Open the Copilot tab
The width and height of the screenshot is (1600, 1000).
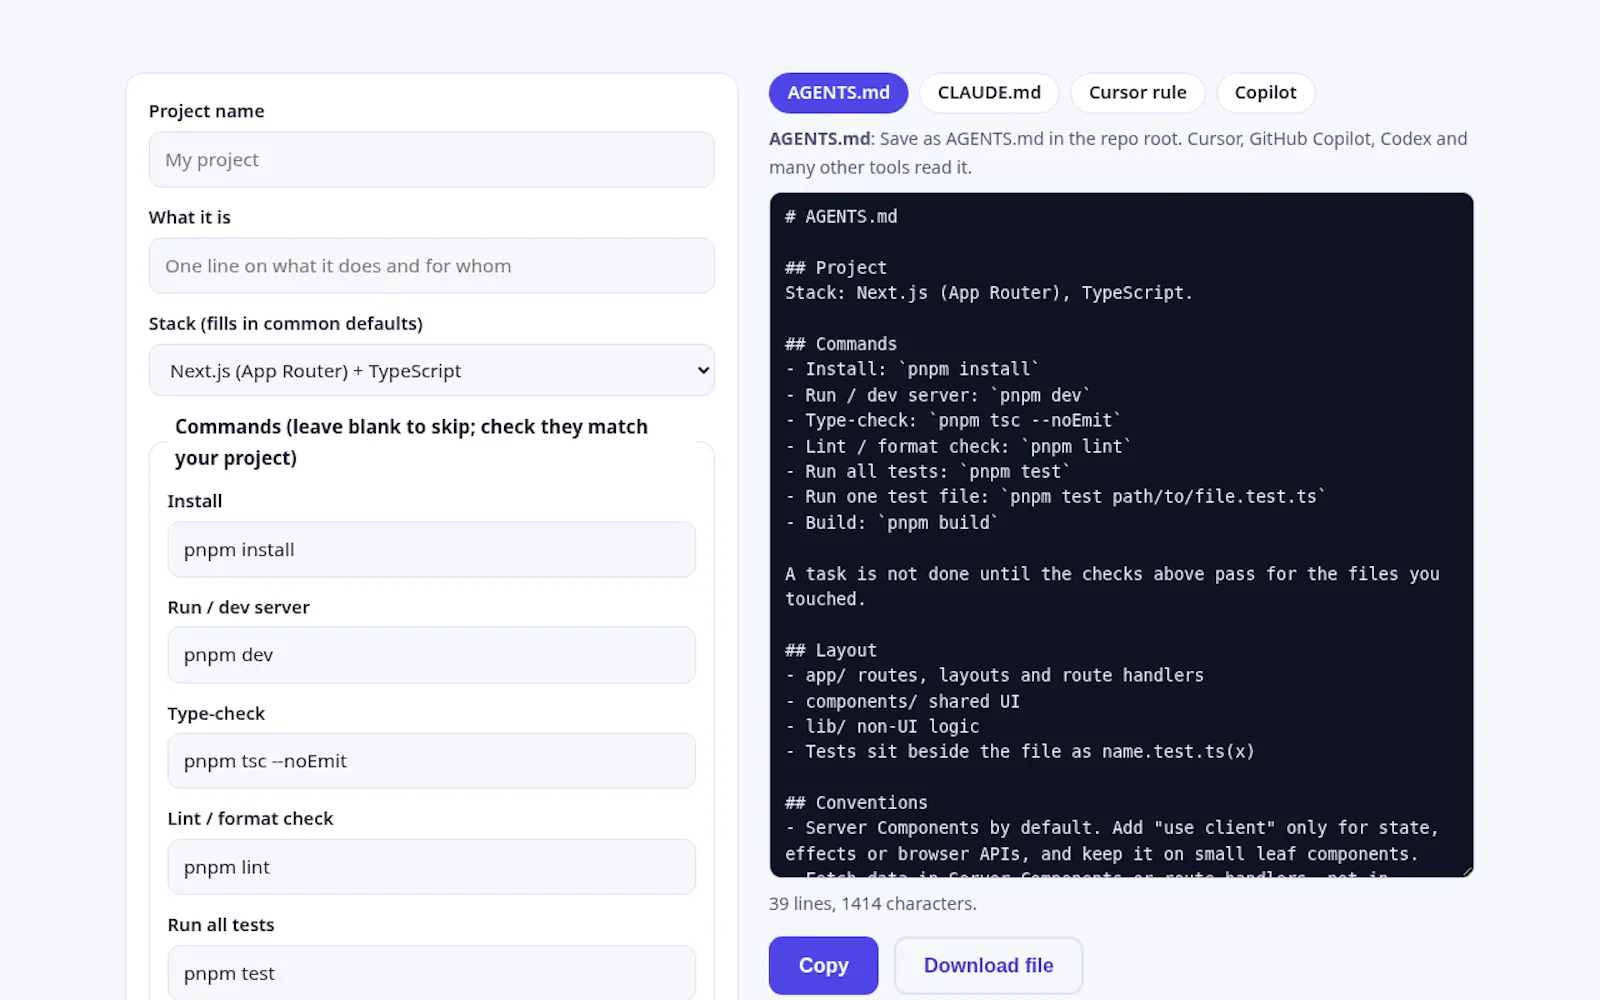(x=1265, y=93)
